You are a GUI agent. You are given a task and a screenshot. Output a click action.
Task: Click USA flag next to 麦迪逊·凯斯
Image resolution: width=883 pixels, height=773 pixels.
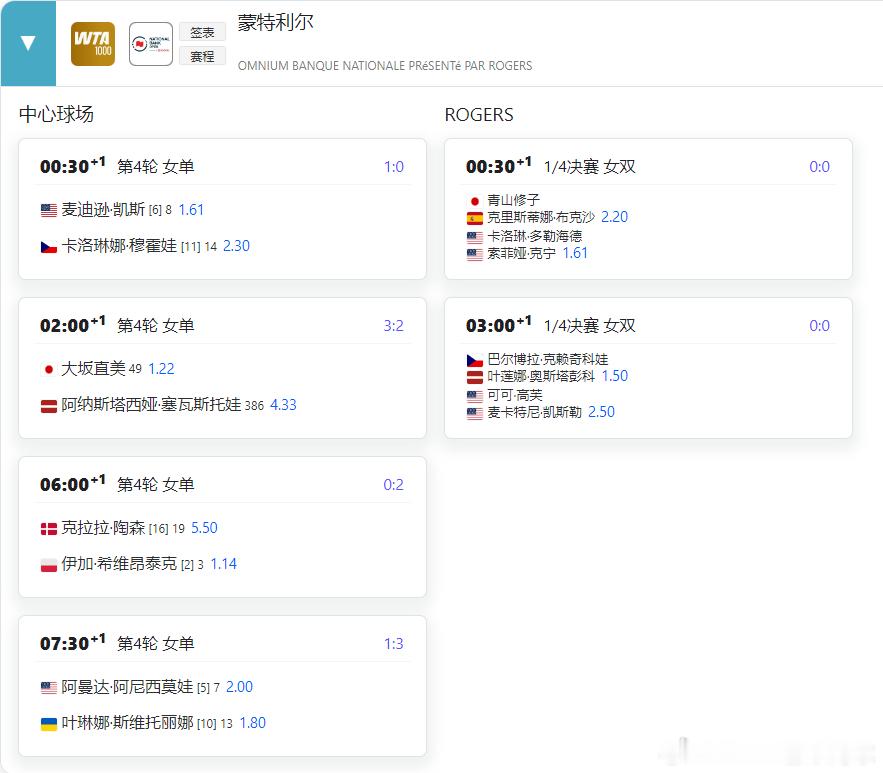coord(49,211)
